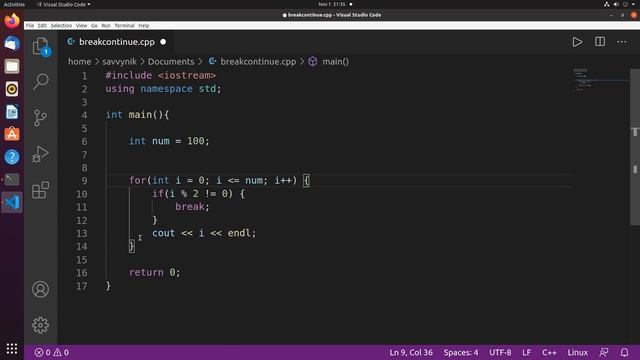Open the Explorer panel in activity bar
Image resolution: width=640 pixels, height=360 pixels.
click(40, 47)
